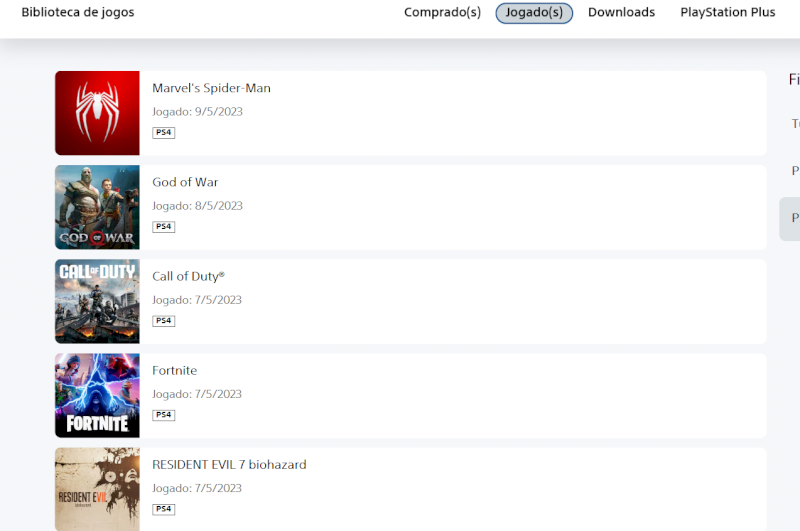Open the God of War title link
The image size is (800, 531).
pyautogui.click(x=185, y=182)
